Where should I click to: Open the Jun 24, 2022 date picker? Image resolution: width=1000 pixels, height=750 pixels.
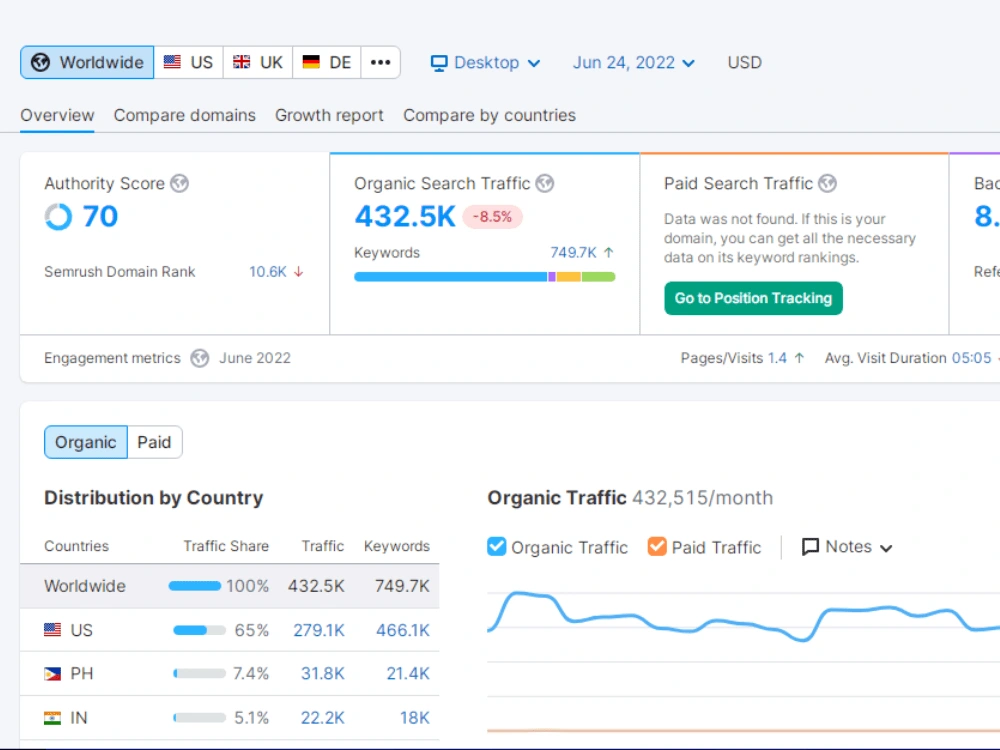633,62
